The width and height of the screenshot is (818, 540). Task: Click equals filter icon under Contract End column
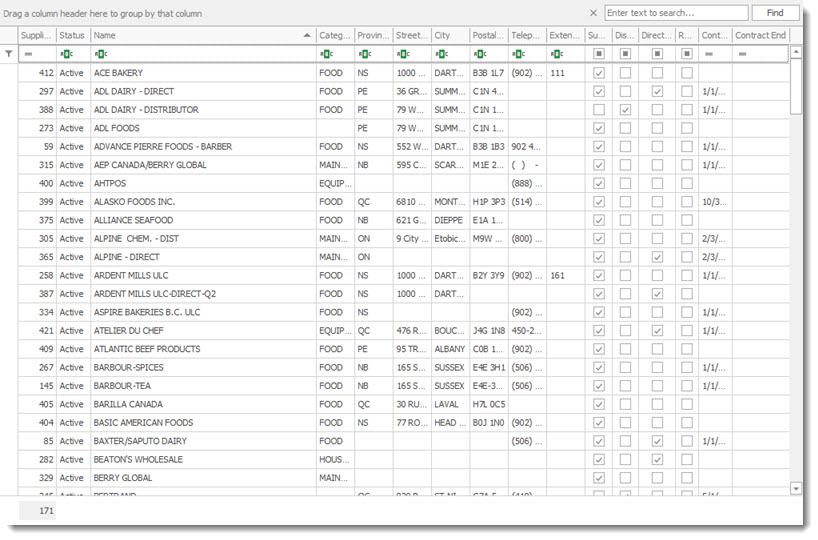tap(742, 54)
